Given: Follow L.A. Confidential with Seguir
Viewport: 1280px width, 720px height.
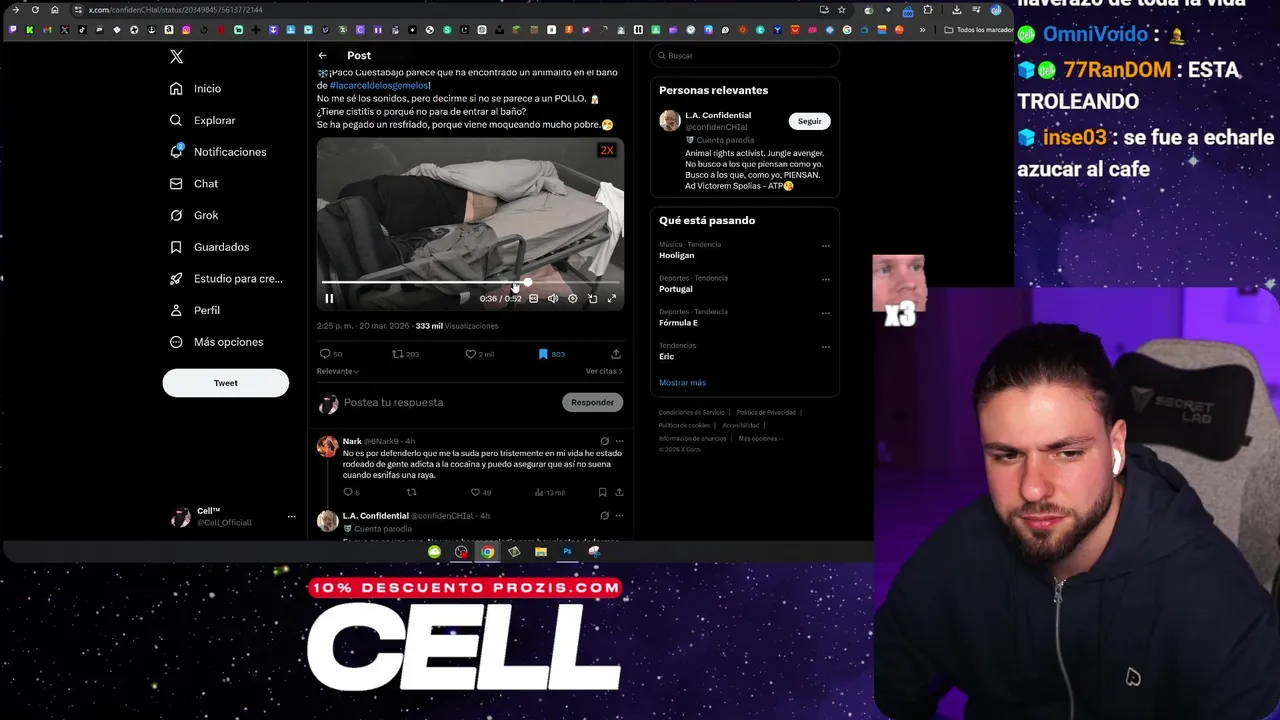Looking at the screenshot, I should pyautogui.click(x=809, y=121).
